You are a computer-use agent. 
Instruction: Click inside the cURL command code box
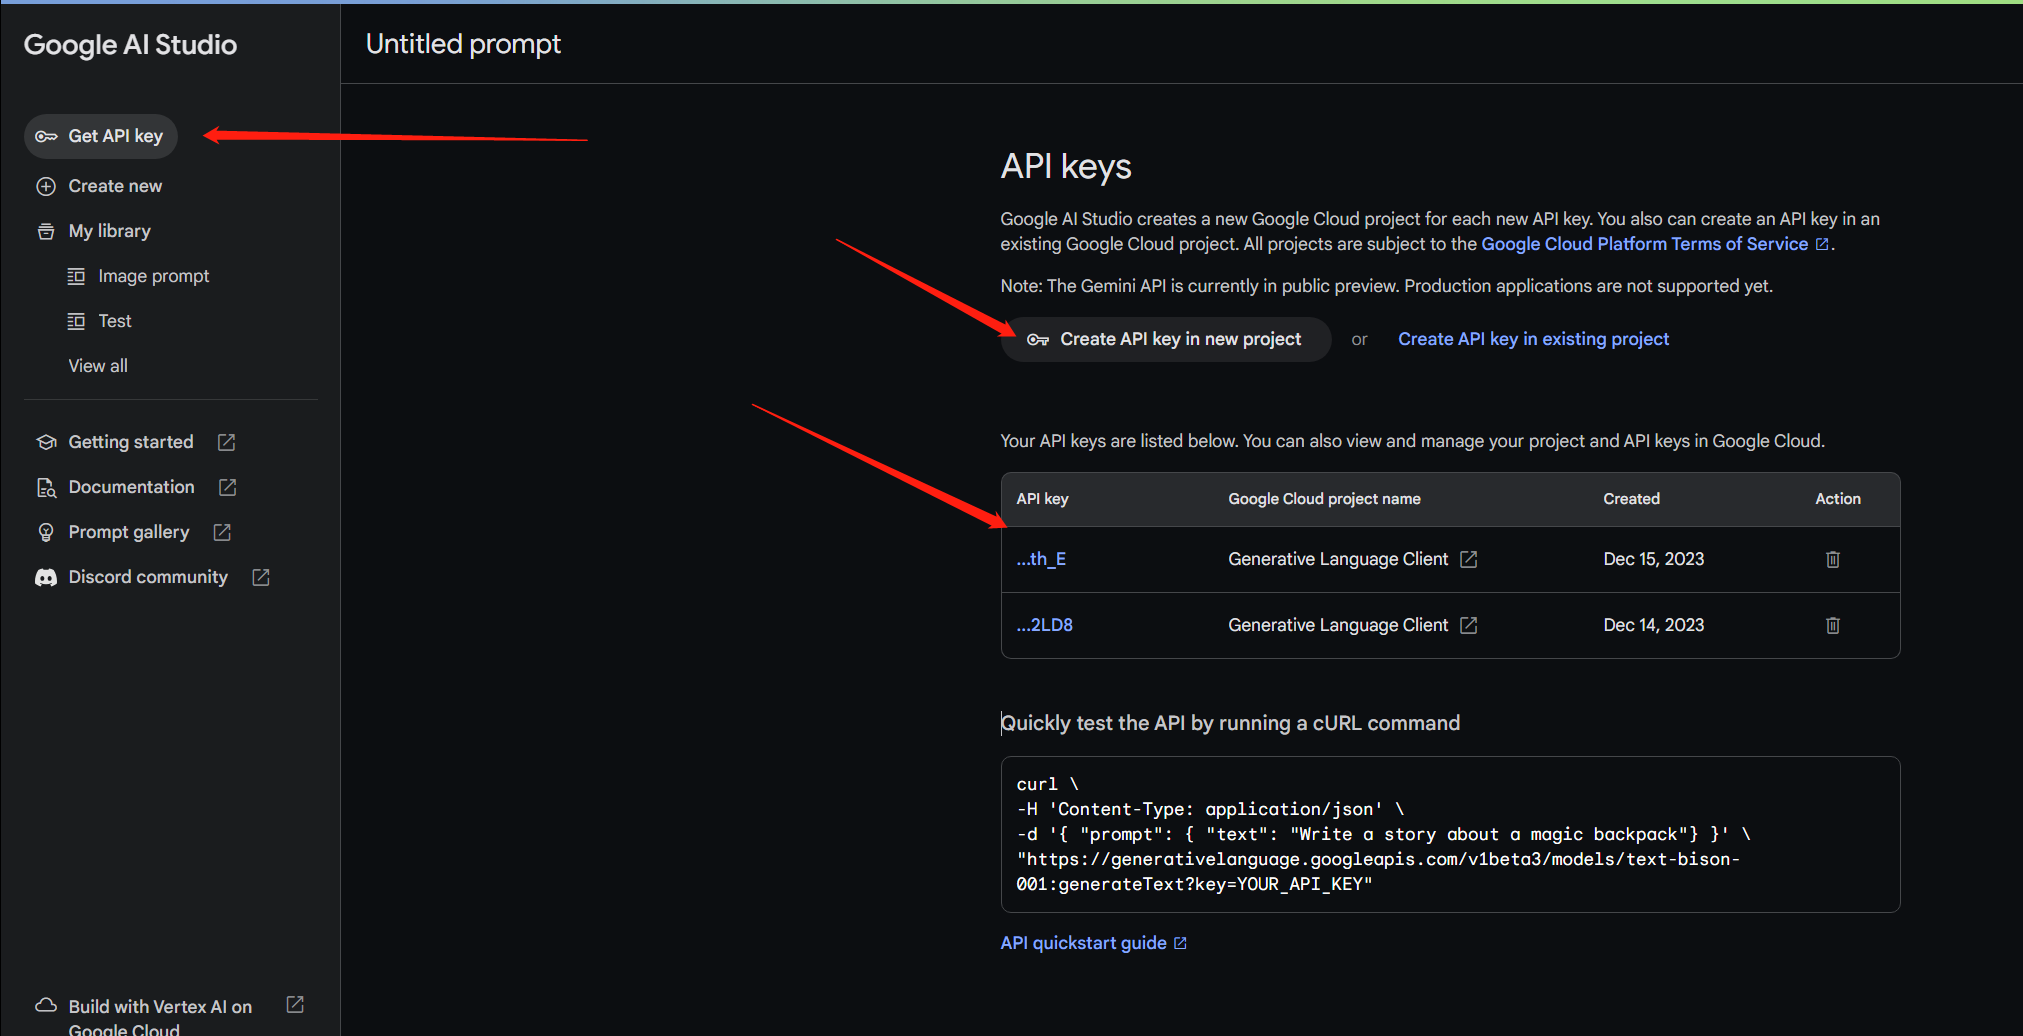coord(1450,834)
